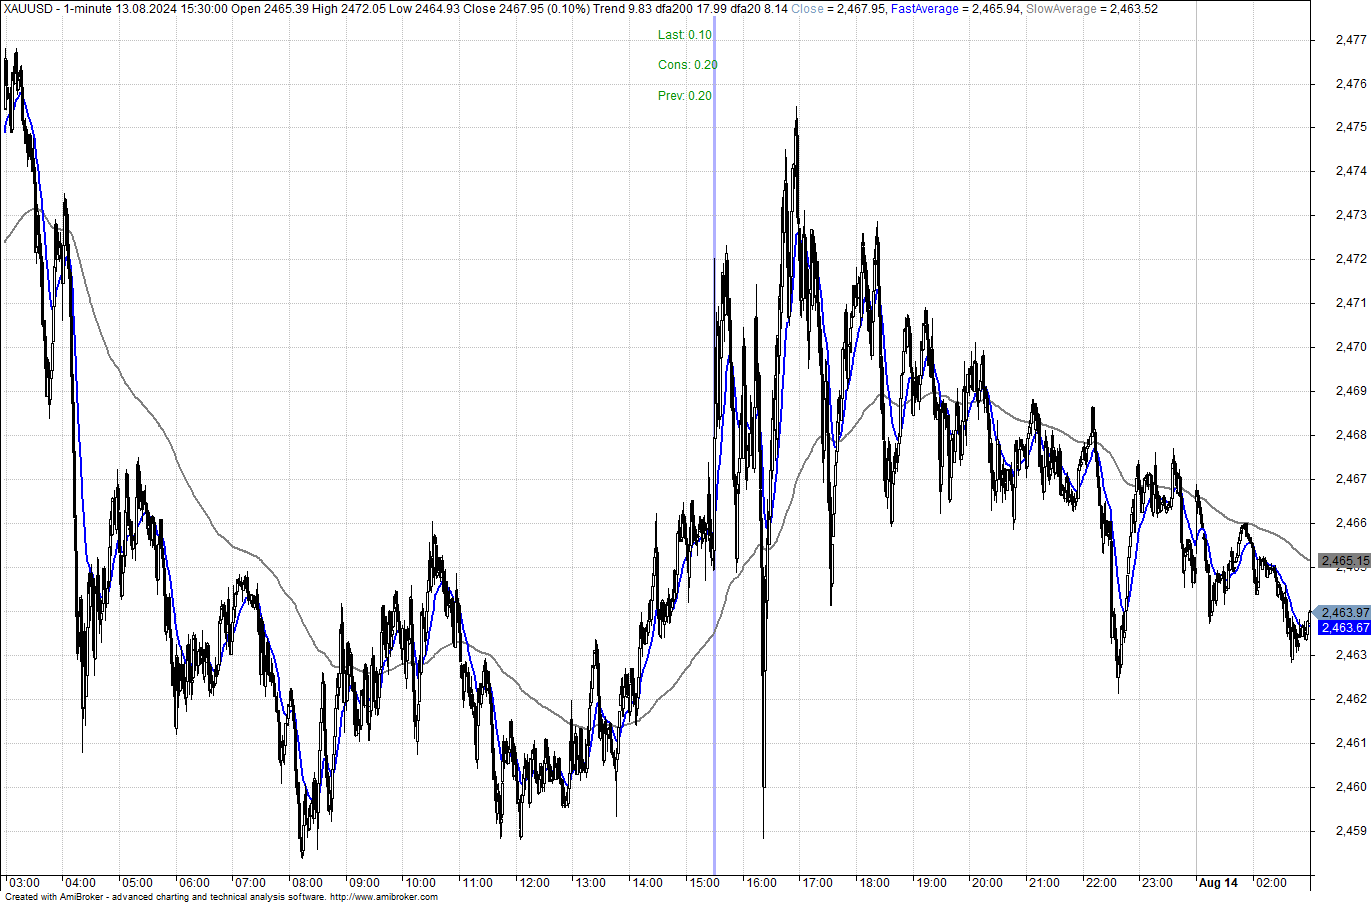The height and width of the screenshot is (903, 1371).
Task: Click the High 2472.05 value in header
Action: (x=347, y=9)
